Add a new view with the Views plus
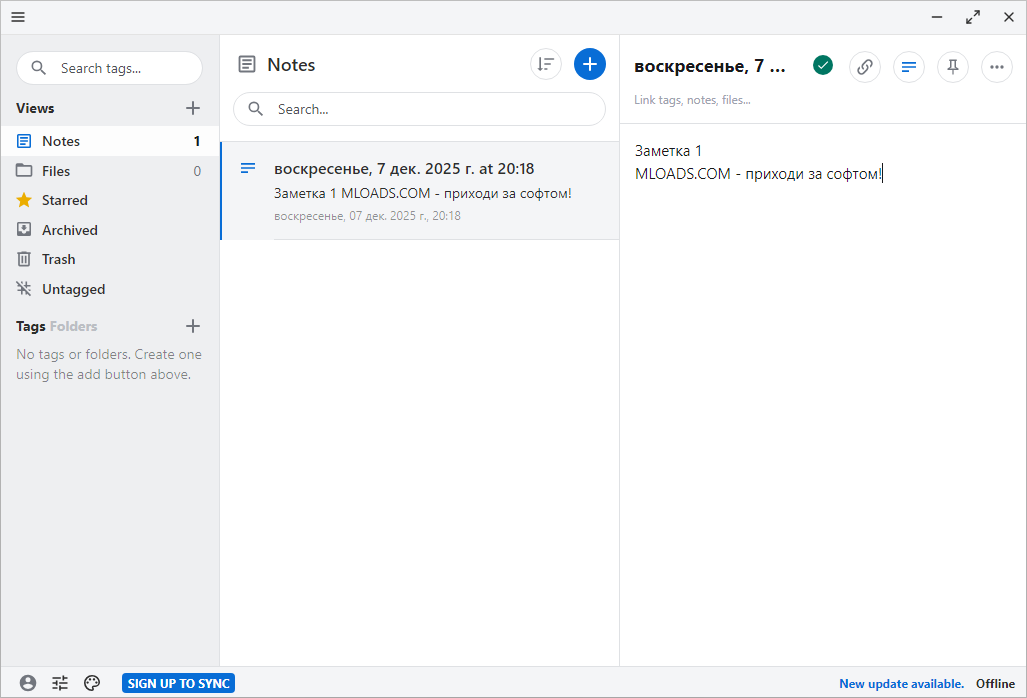 (x=192, y=107)
